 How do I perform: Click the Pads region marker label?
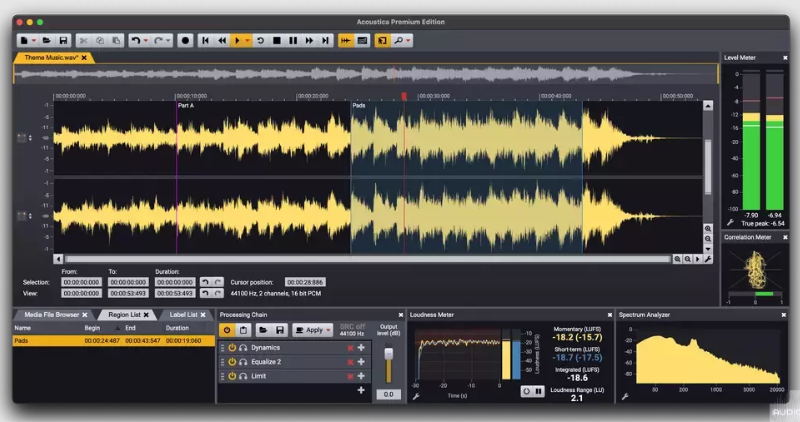coord(359,106)
